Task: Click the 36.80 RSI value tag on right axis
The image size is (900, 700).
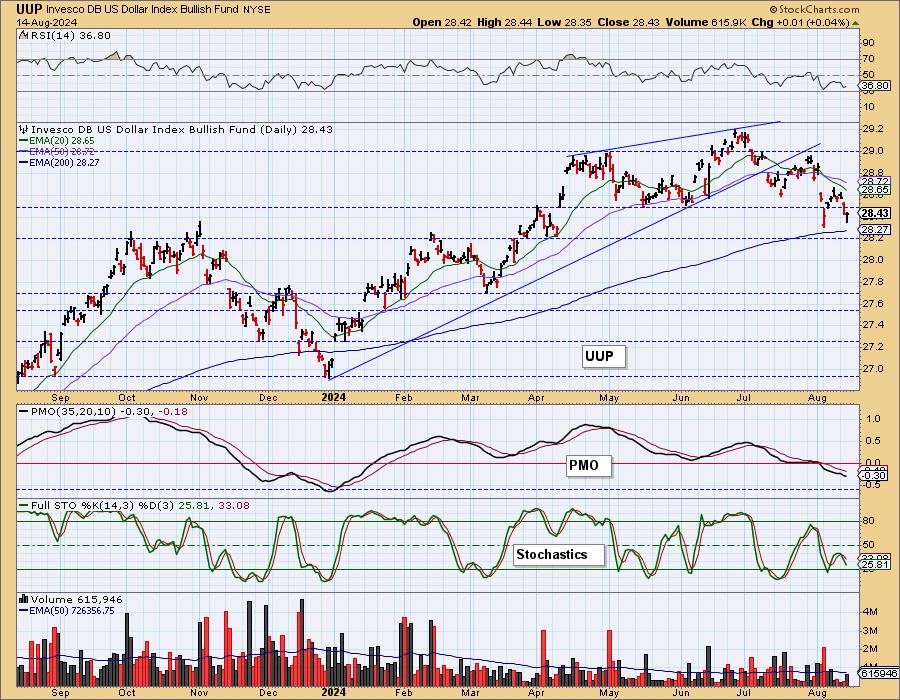Action: (875, 85)
